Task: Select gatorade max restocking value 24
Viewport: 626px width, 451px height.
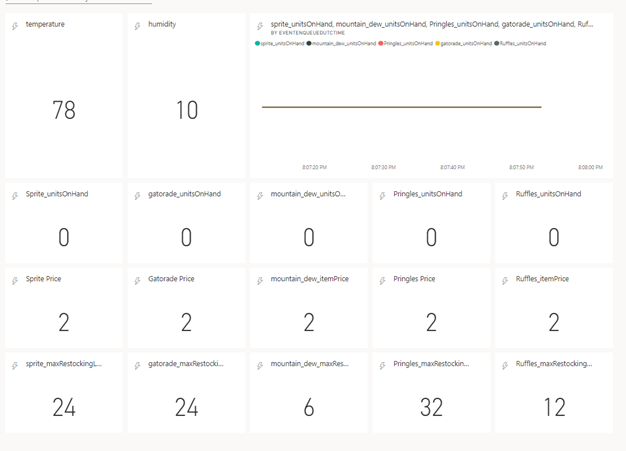Action: (x=186, y=407)
